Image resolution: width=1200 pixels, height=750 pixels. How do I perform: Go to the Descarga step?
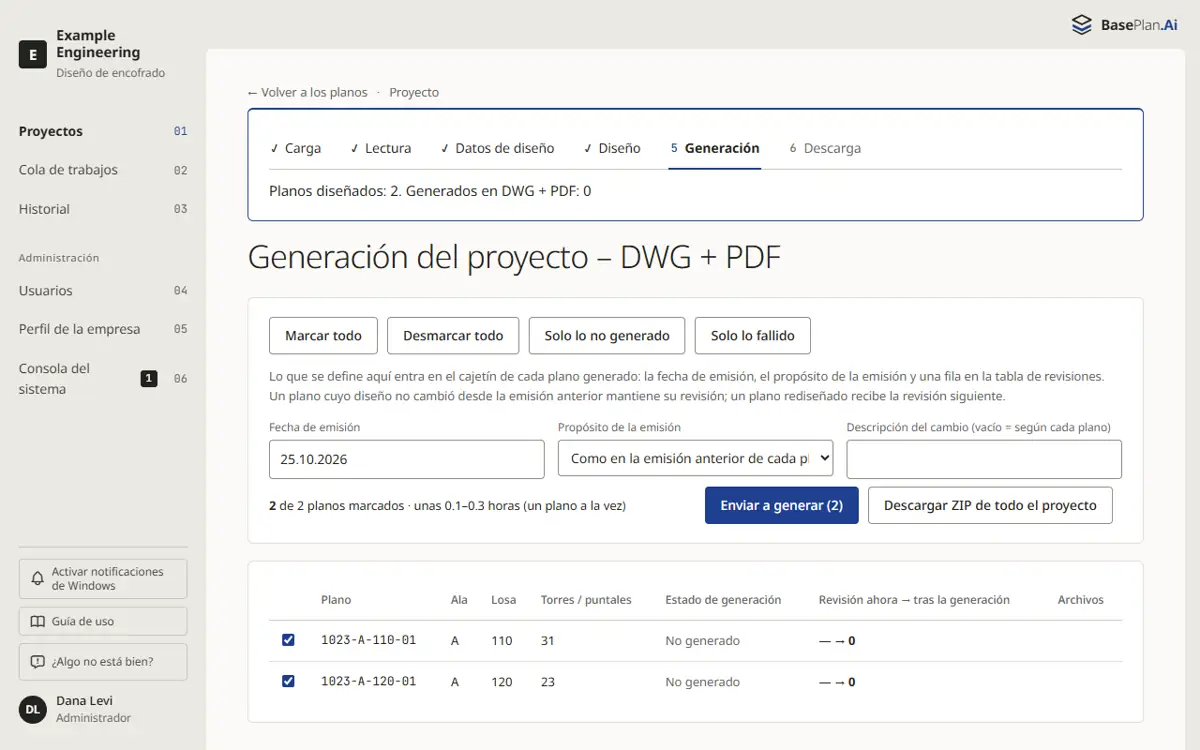pos(825,148)
